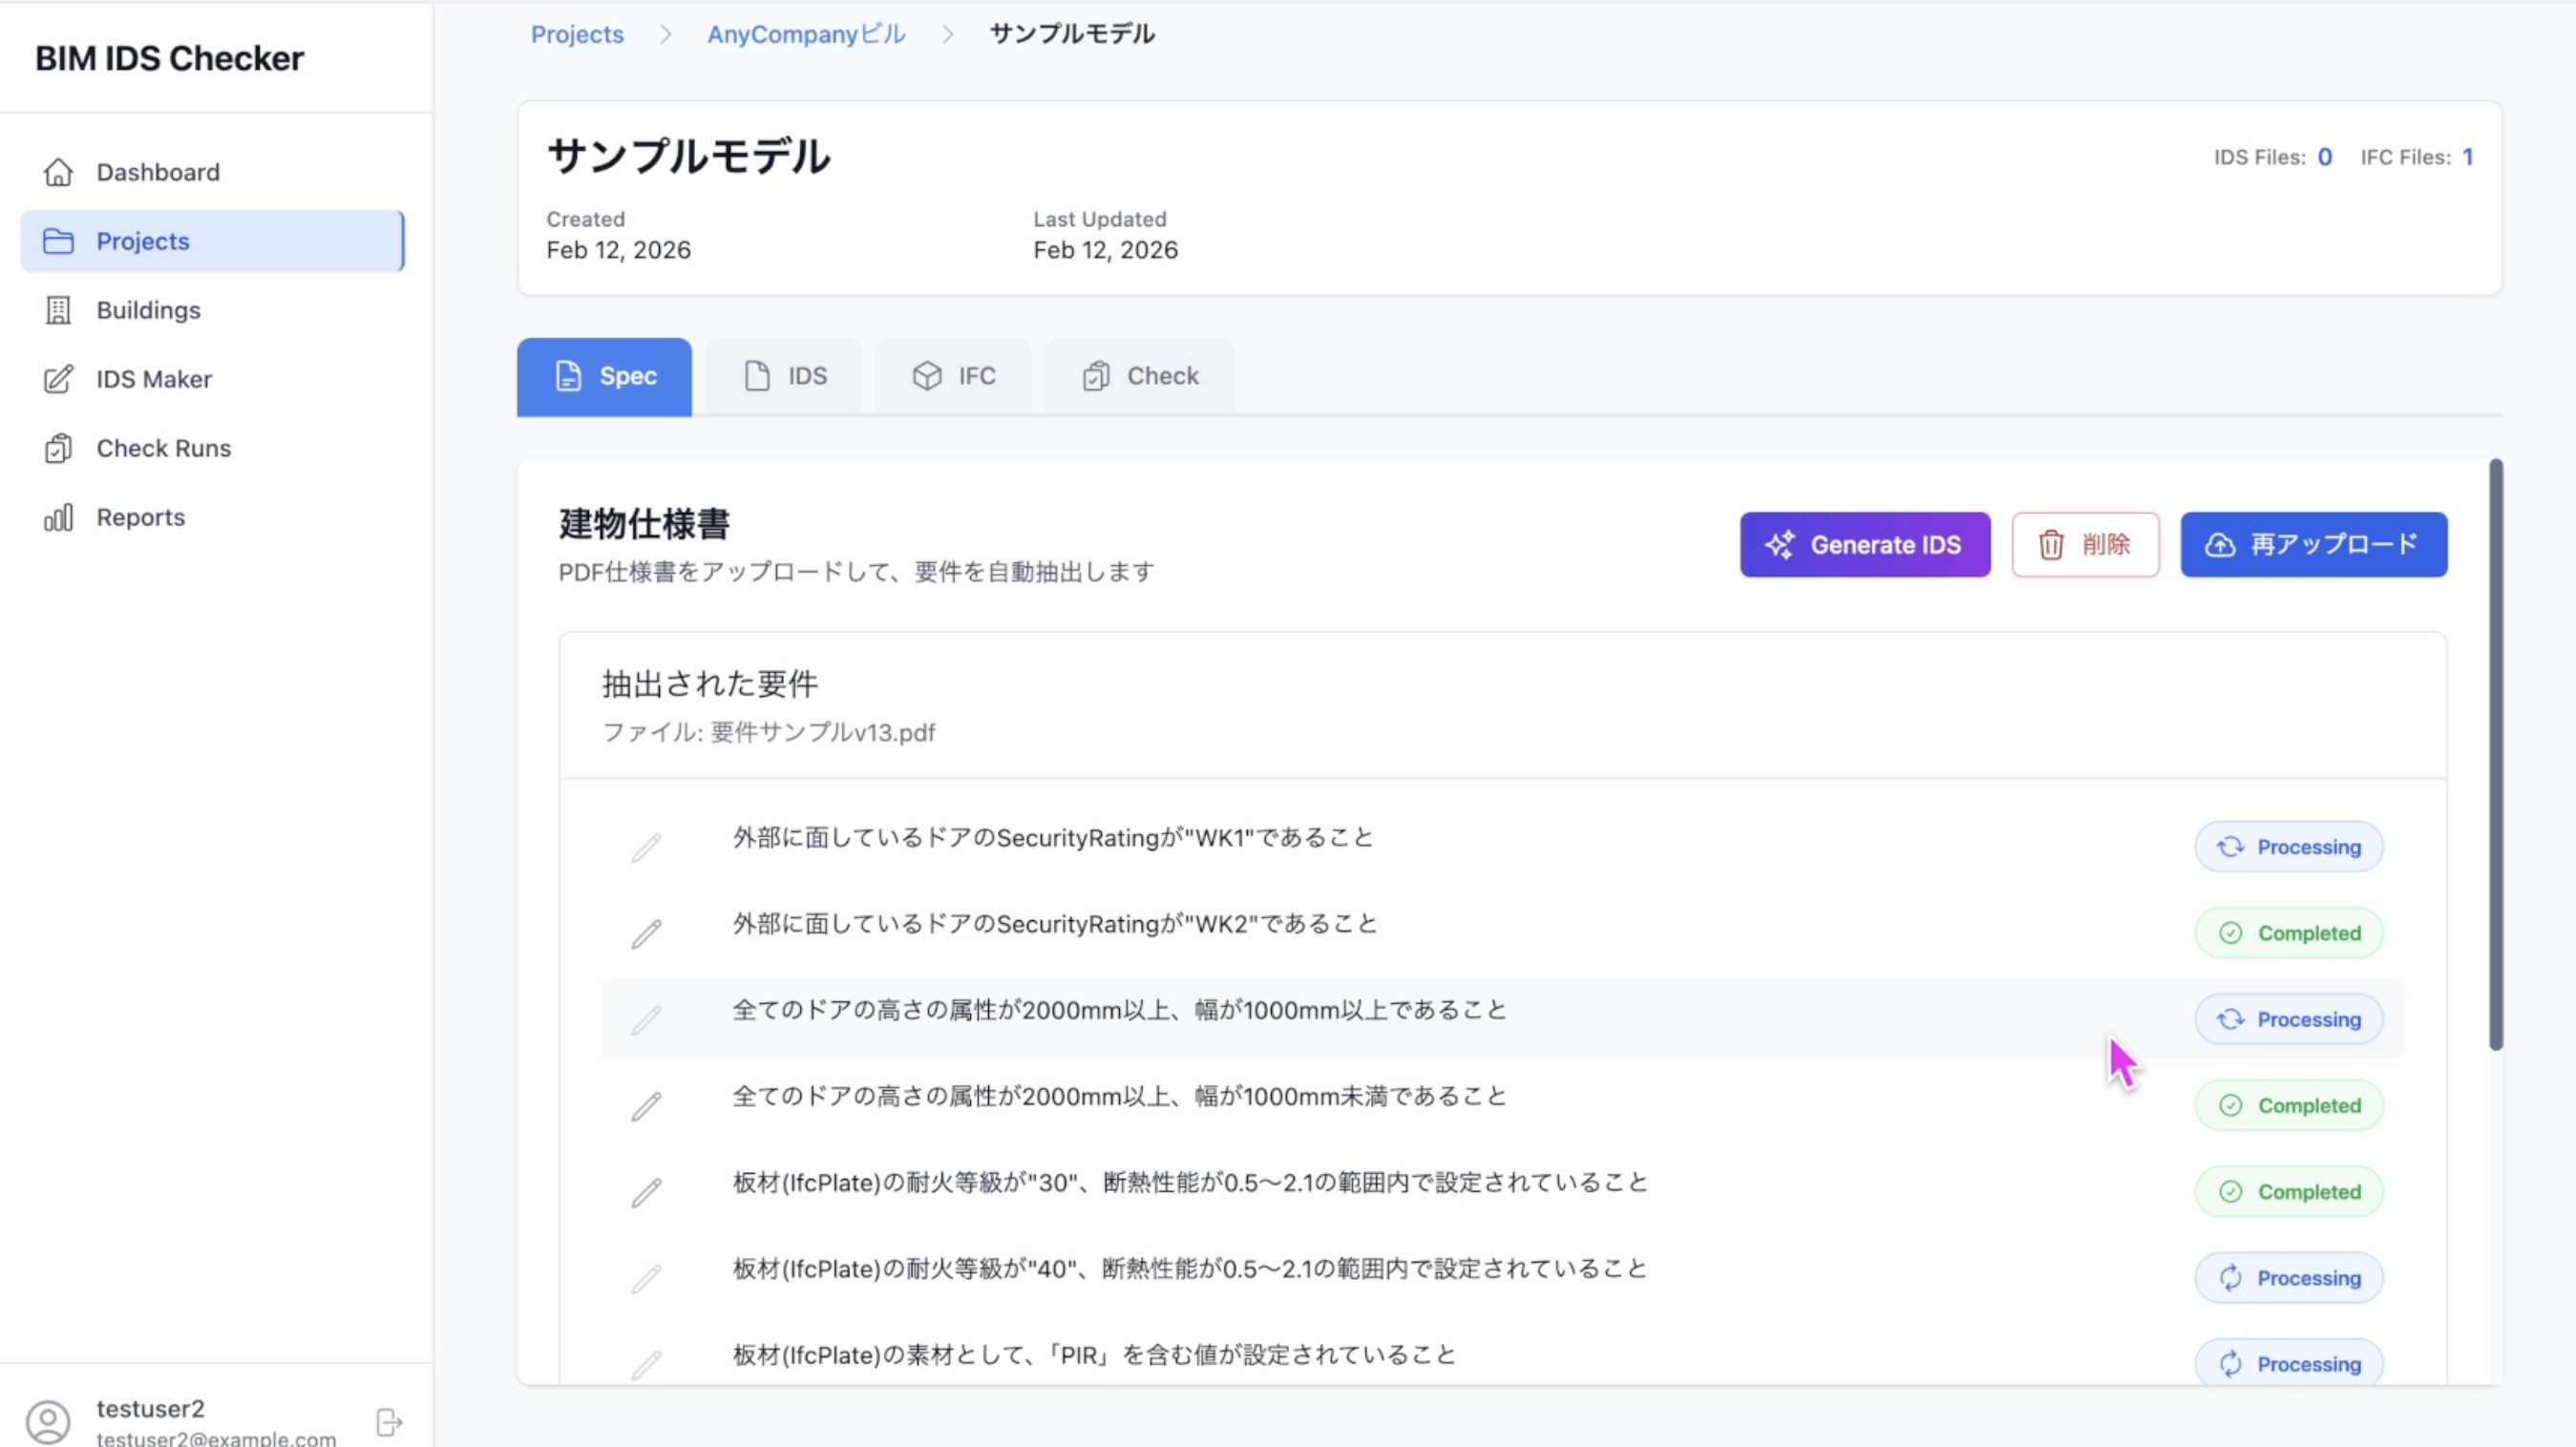
Task: Click the IDS Maker pencil-square icon
Action: [x=58, y=379]
